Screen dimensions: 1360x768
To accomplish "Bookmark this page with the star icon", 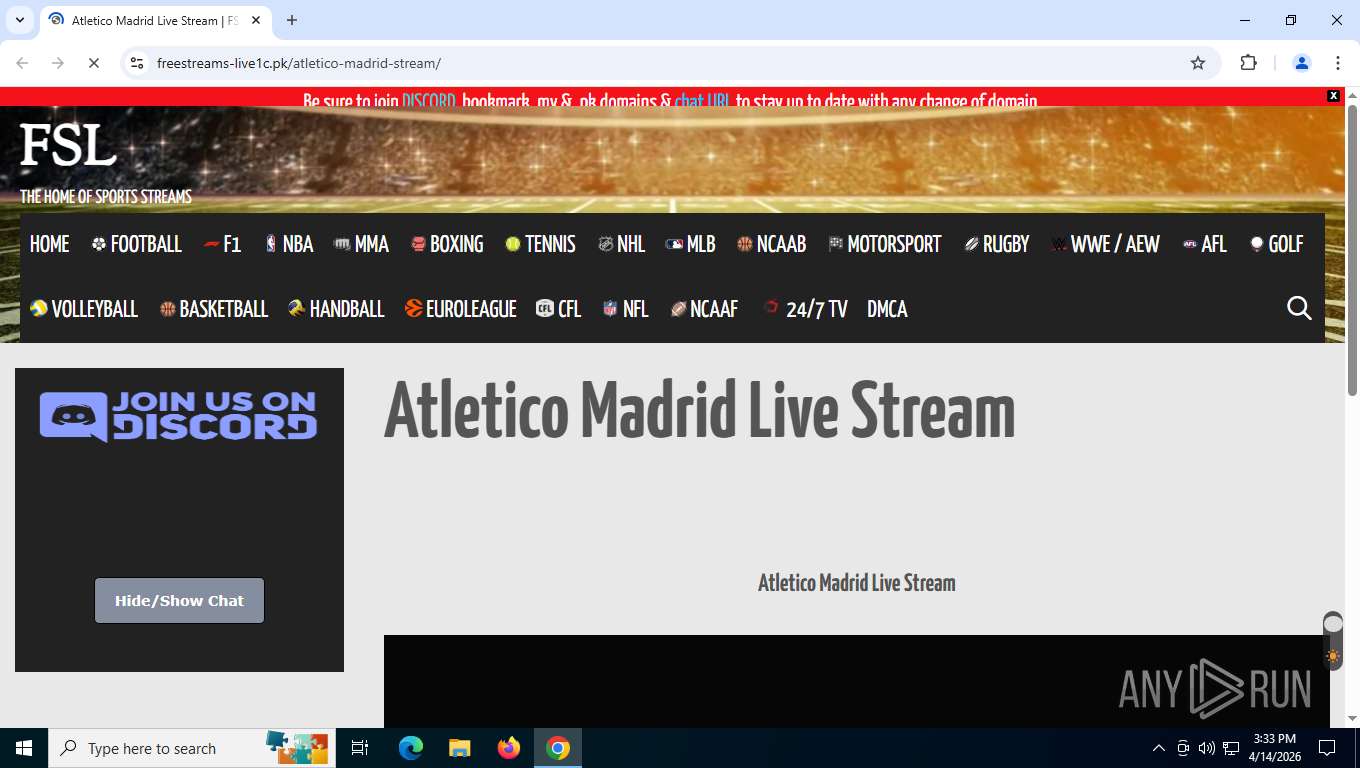I will (1197, 63).
